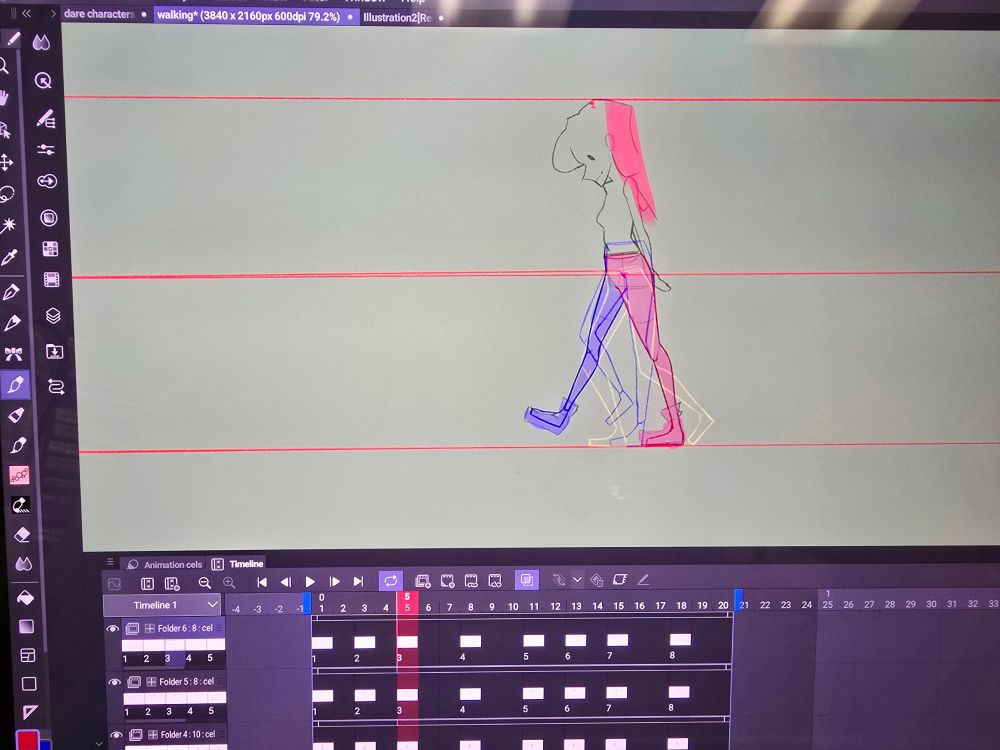The image size is (1000, 750).
Task: Click the Specify cels icon
Action: [471, 580]
